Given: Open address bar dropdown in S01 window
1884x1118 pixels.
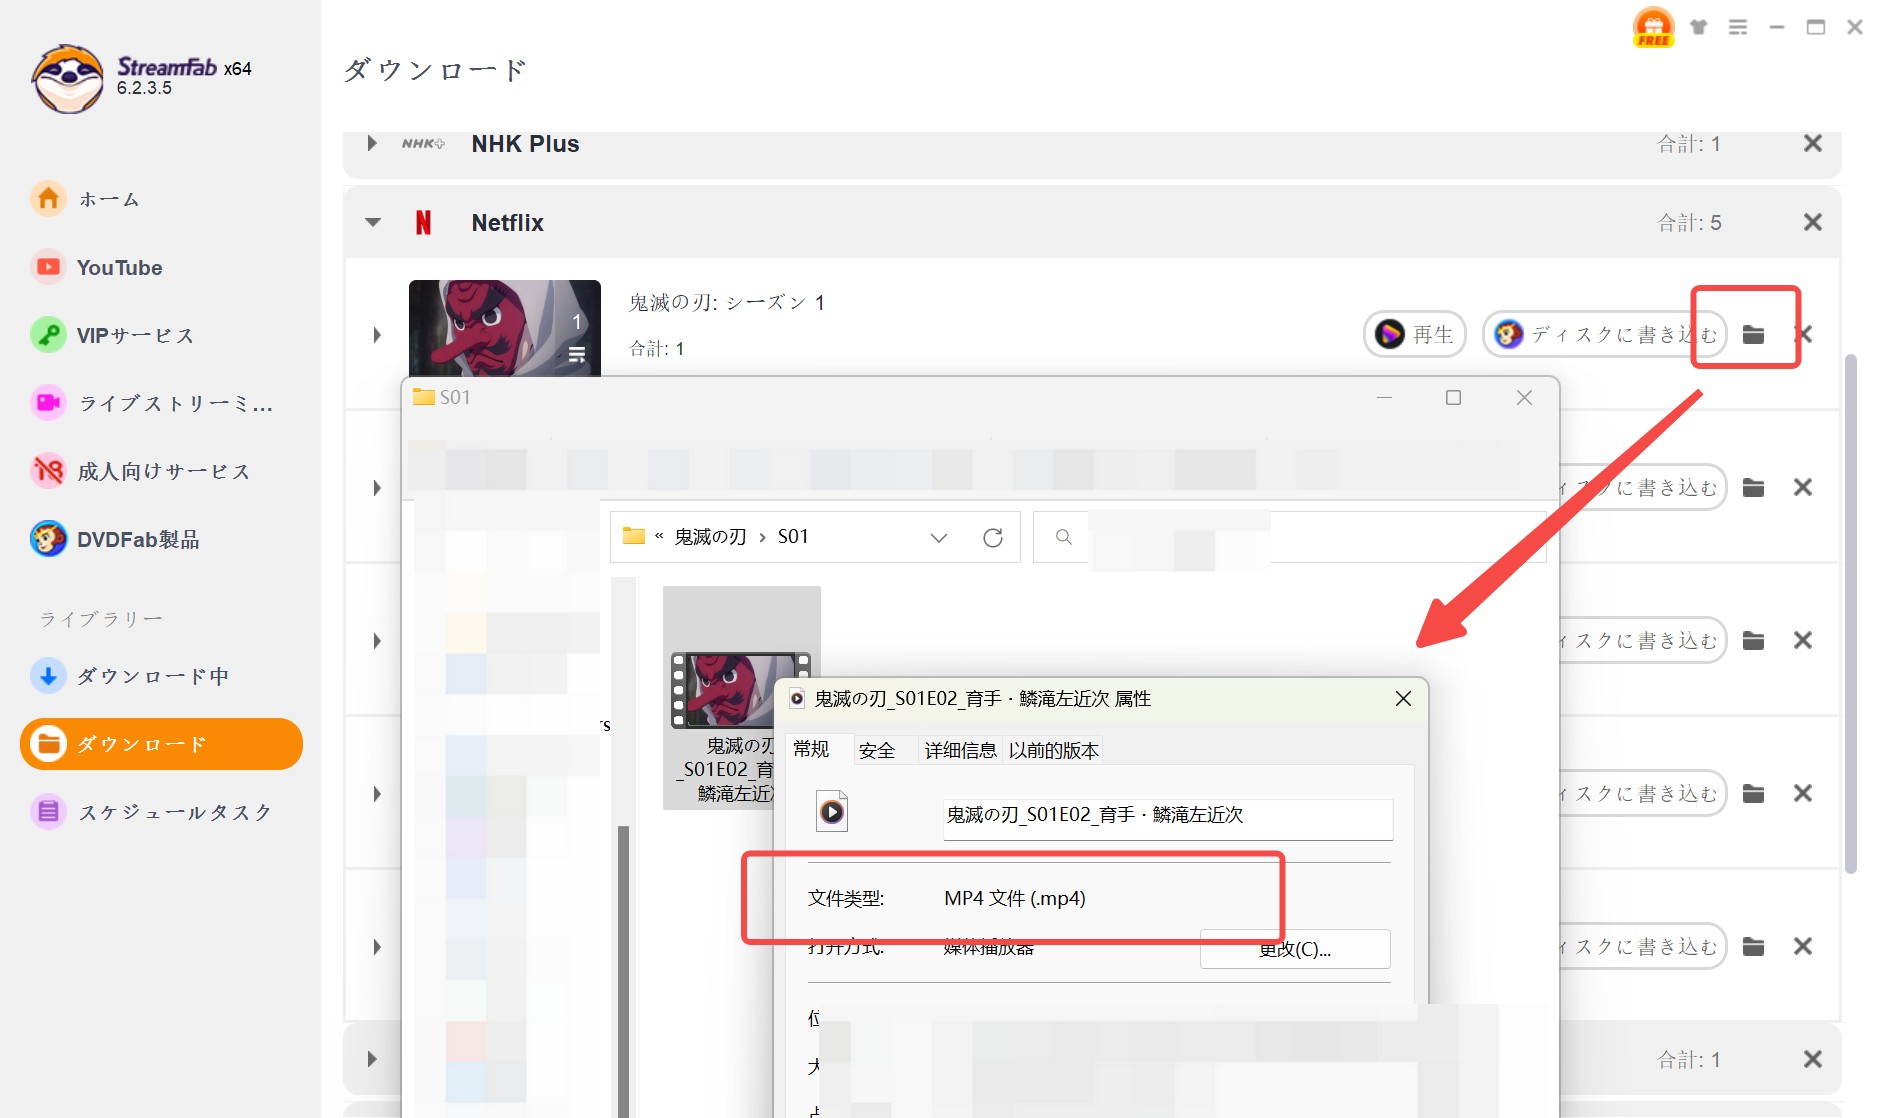Looking at the screenshot, I should 938,537.
